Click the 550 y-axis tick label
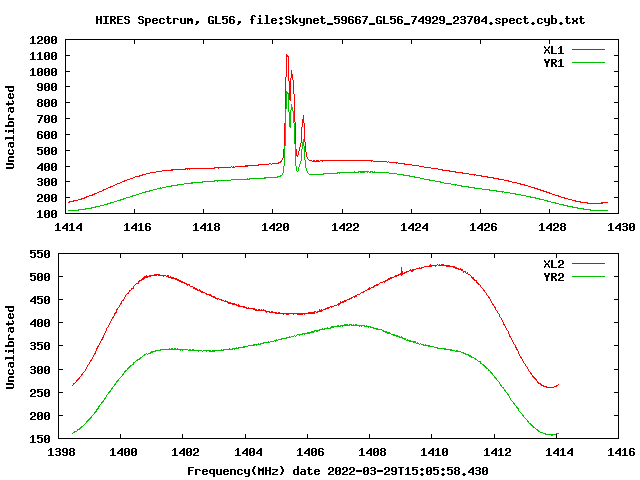 [x=40, y=254]
